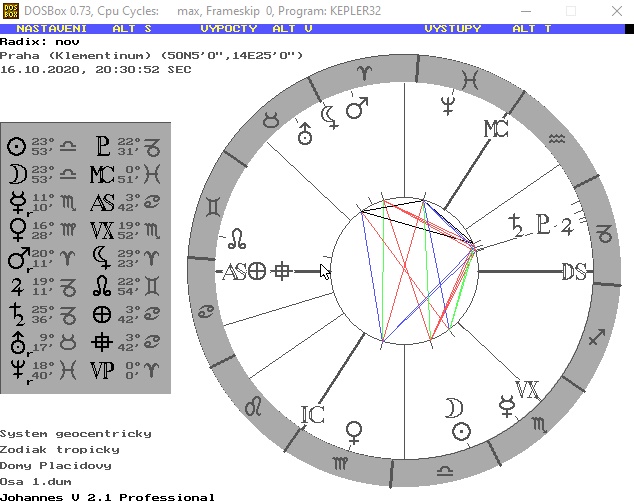Click the Lilith symbol in the planet table
The image size is (634, 502).
(101, 259)
